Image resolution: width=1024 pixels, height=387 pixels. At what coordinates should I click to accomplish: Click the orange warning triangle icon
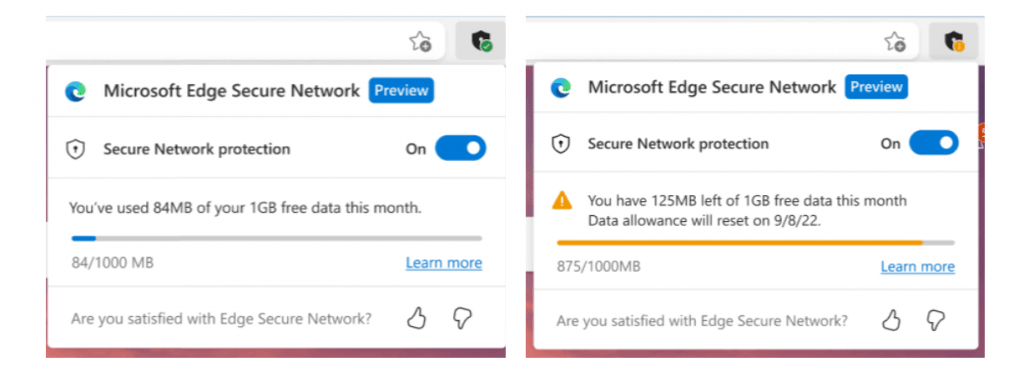click(562, 201)
